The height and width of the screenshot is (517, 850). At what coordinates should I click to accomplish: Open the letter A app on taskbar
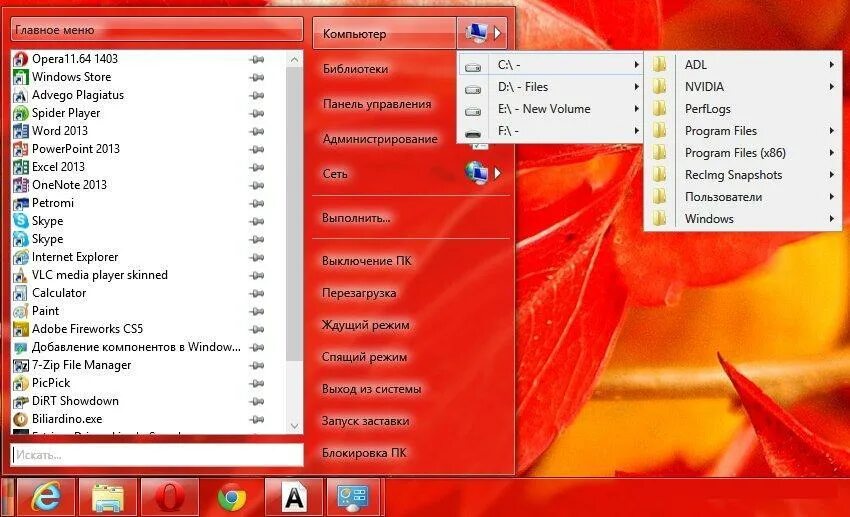(x=294, y=497)
